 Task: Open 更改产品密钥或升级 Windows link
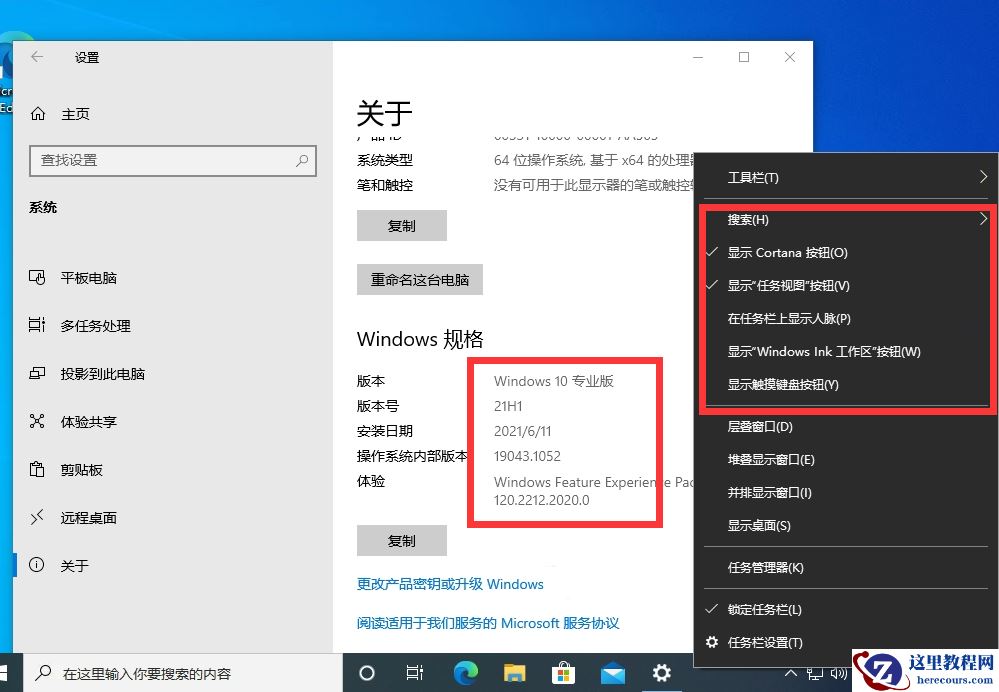click(x=450, y=582)
